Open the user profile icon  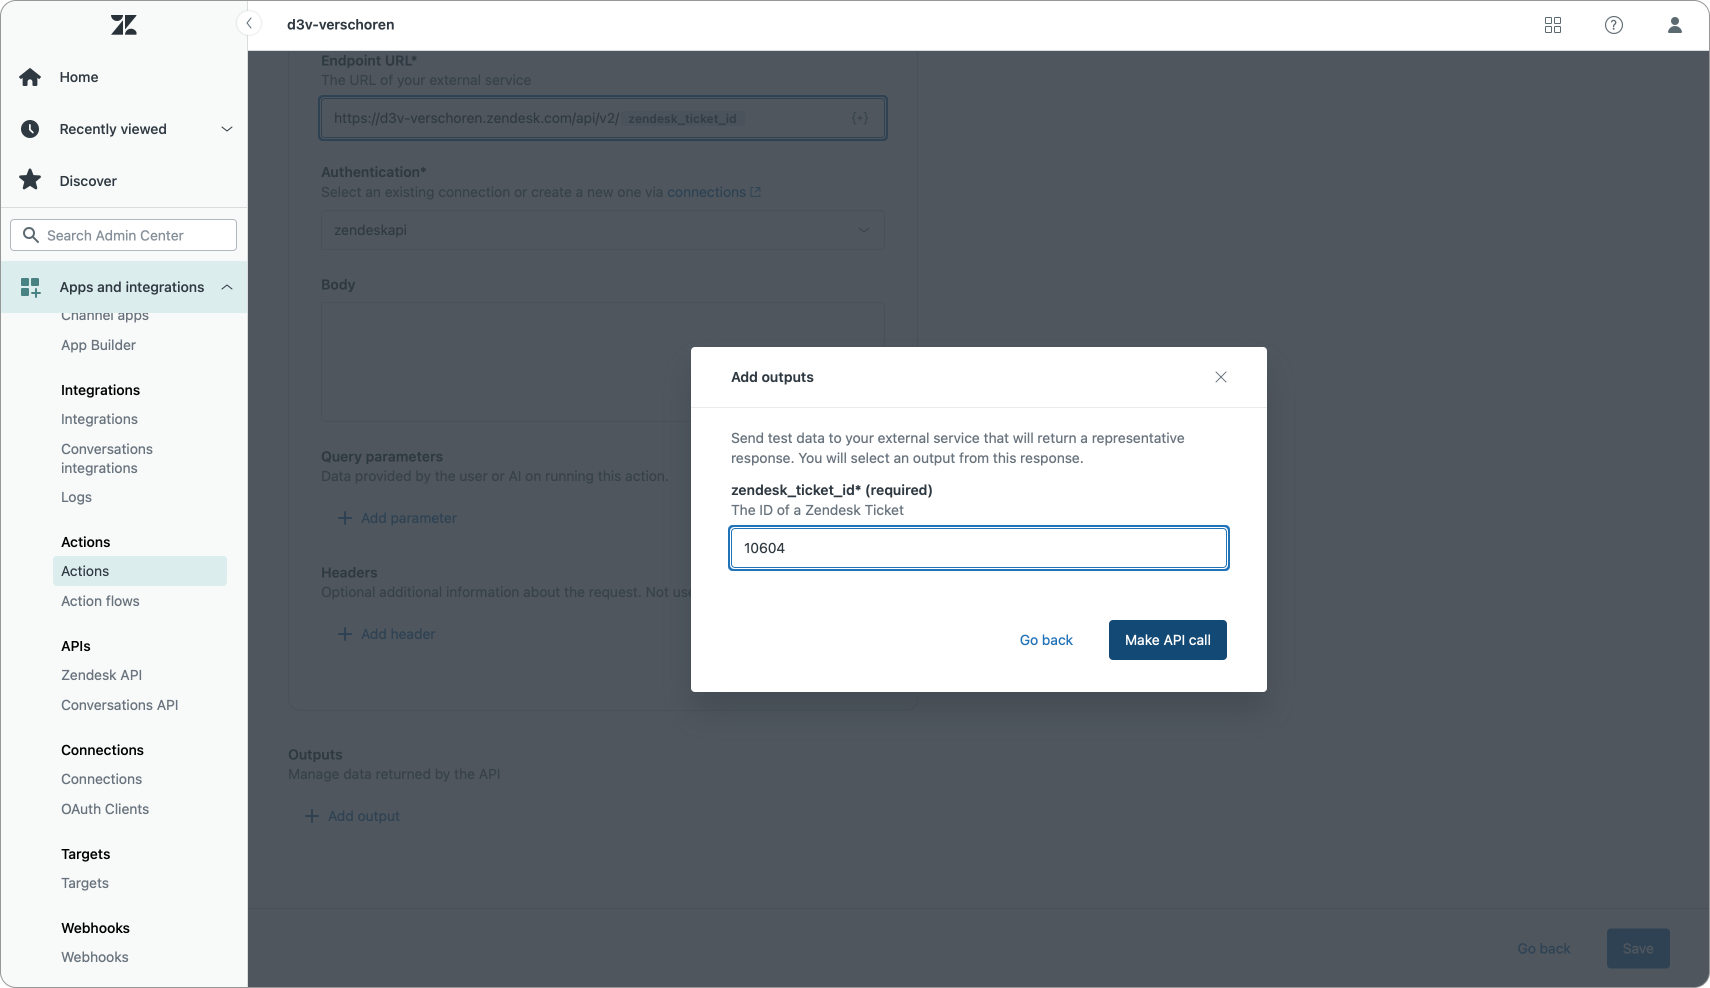coord(1675,25)
